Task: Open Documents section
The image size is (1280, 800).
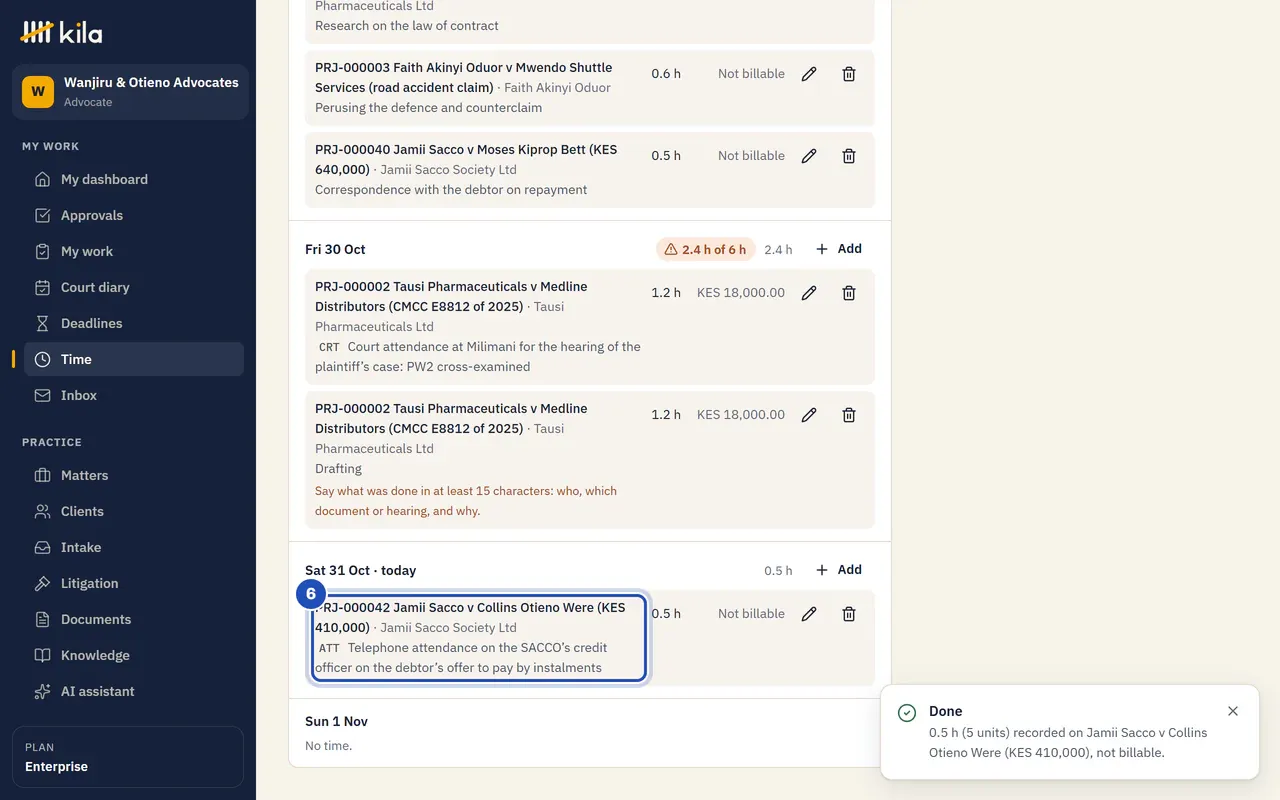Action: point(134,619)
